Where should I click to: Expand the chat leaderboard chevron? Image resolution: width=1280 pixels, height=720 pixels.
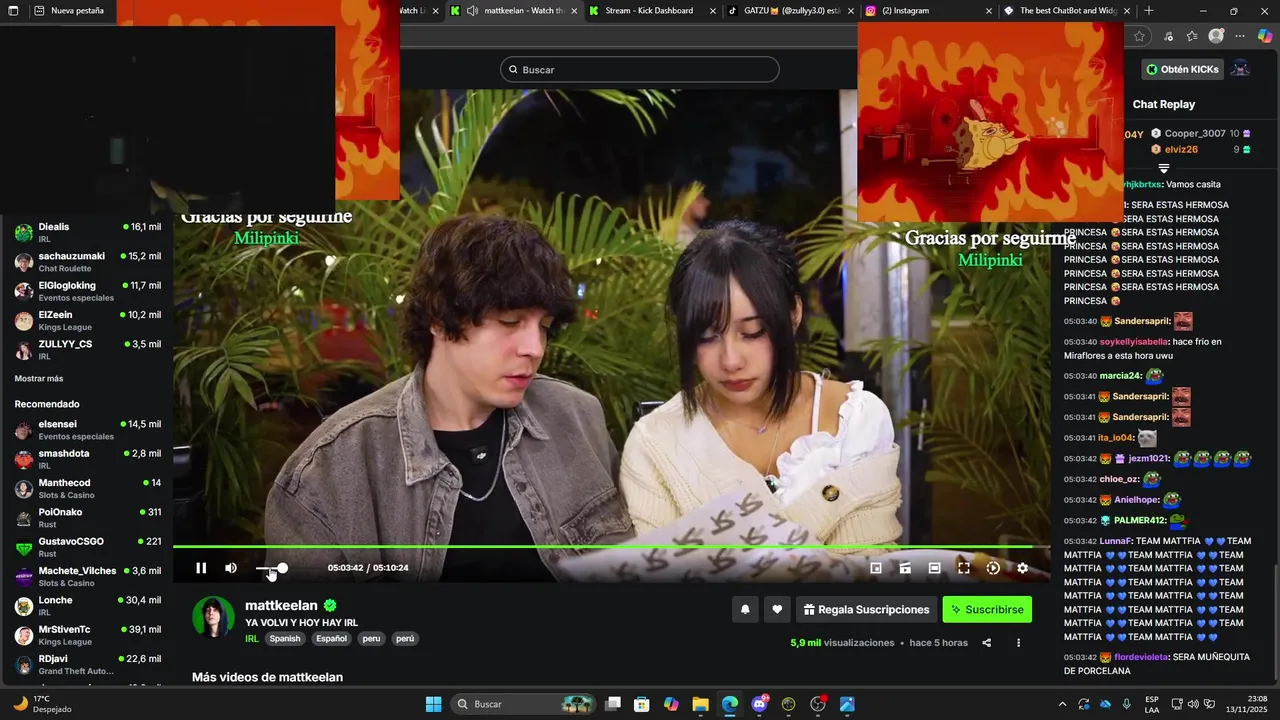tap(1163, 168)
